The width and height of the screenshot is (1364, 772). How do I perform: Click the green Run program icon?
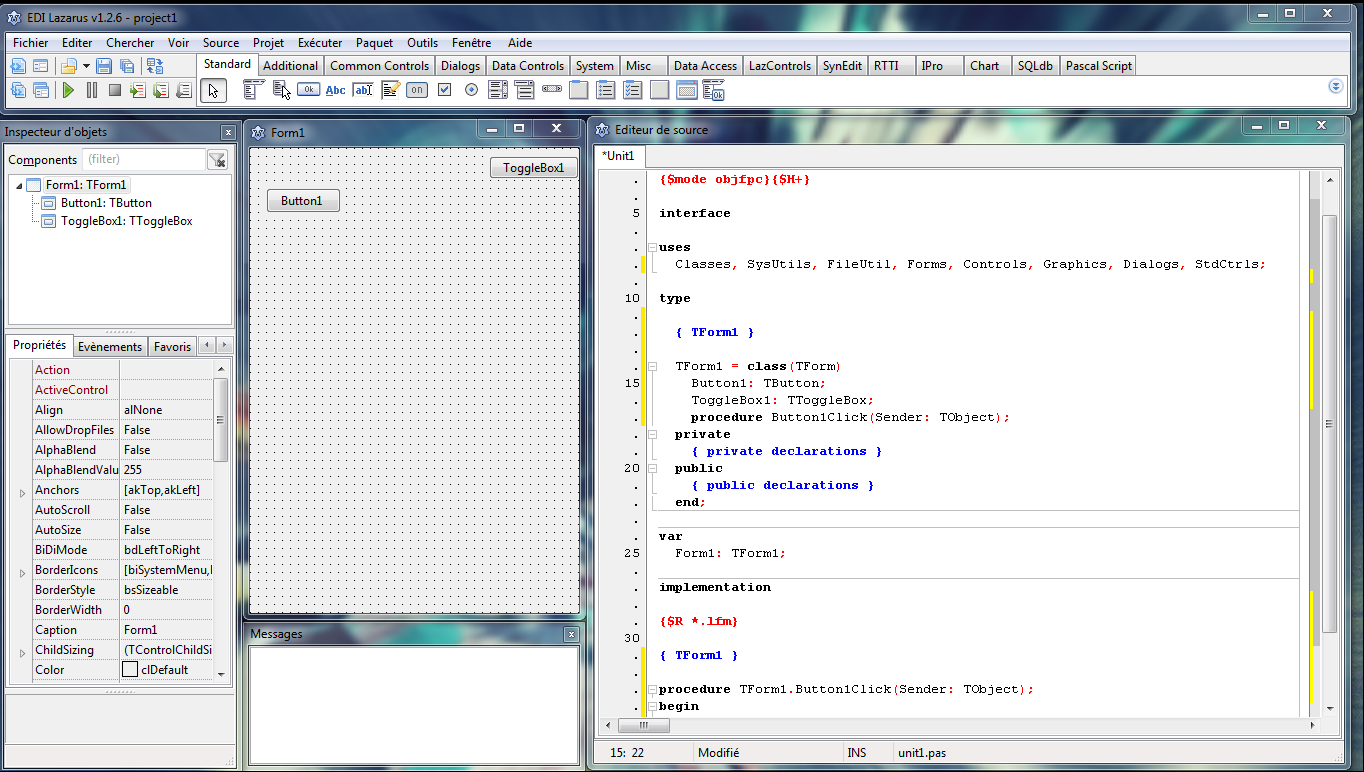point(68,90)
